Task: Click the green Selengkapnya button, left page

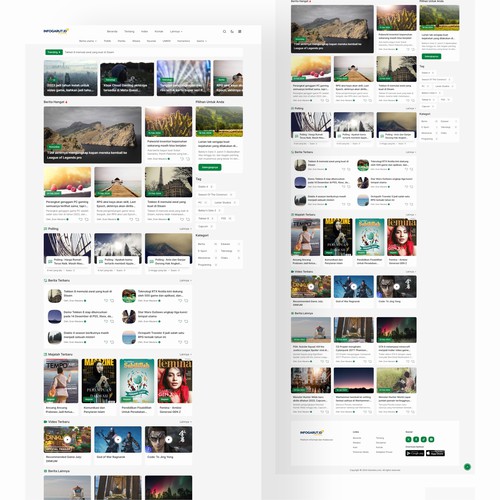Action: tap(210, 167)
